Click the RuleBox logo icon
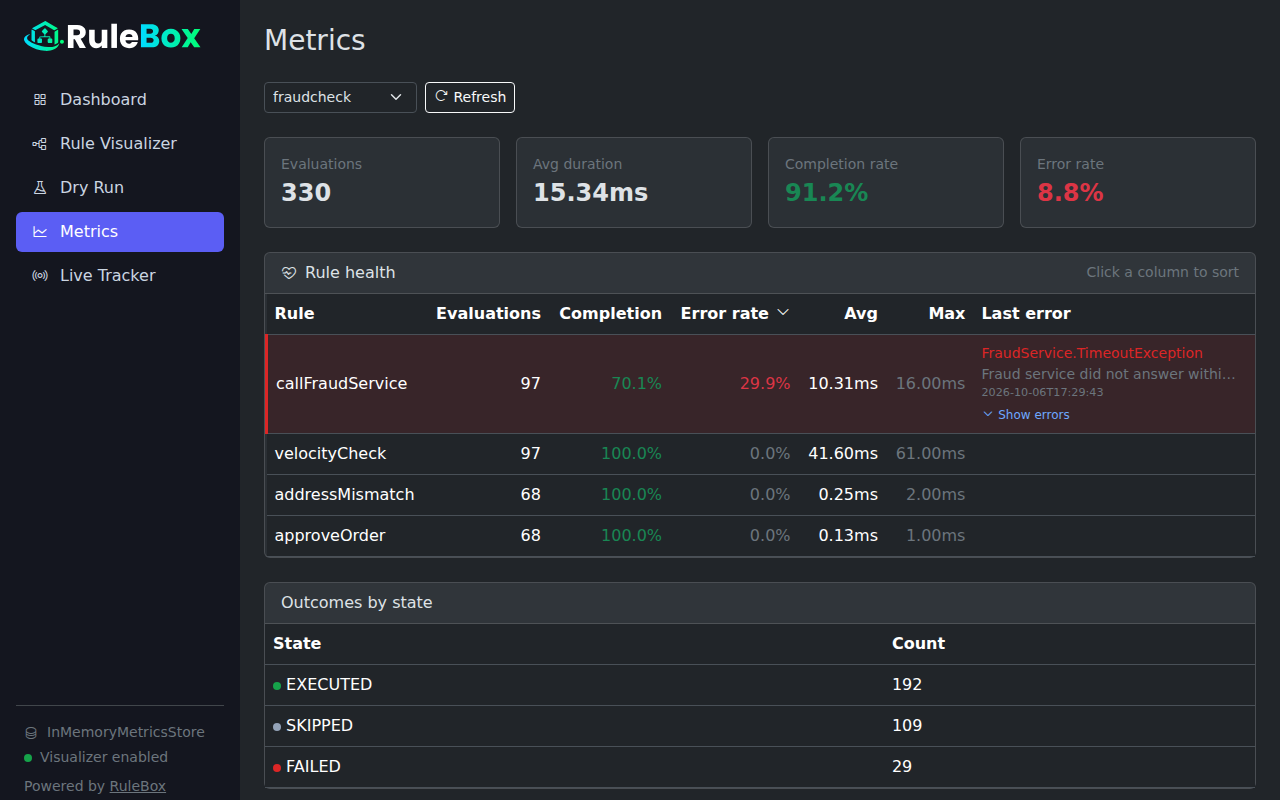1280x800 pixels. coord(43,37)
